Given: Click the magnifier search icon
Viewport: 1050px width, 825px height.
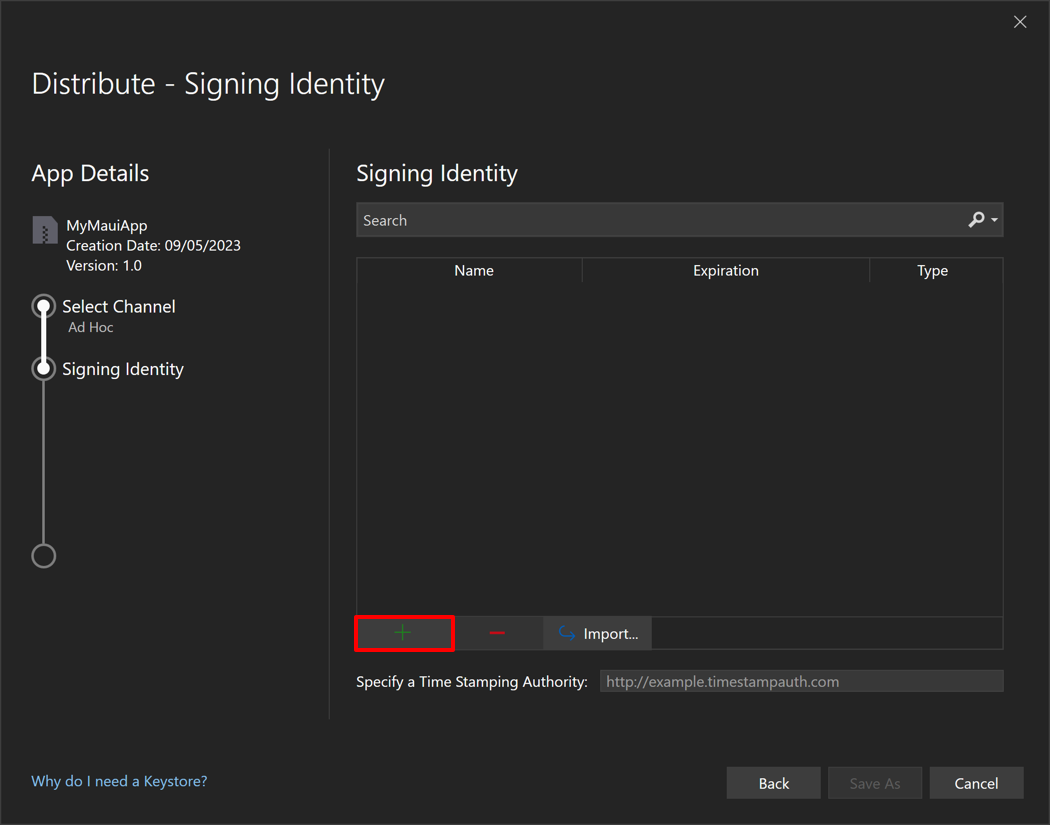Looking at the screenshot, I should click(x=976, y=220).
